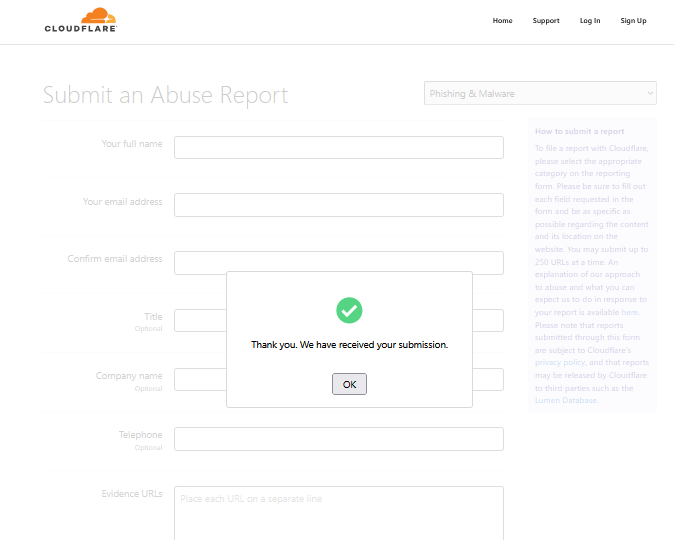Screen dimensions: 674x540
Task: Follow the 'here' link in the sidebar
Action: coord(629,312)
